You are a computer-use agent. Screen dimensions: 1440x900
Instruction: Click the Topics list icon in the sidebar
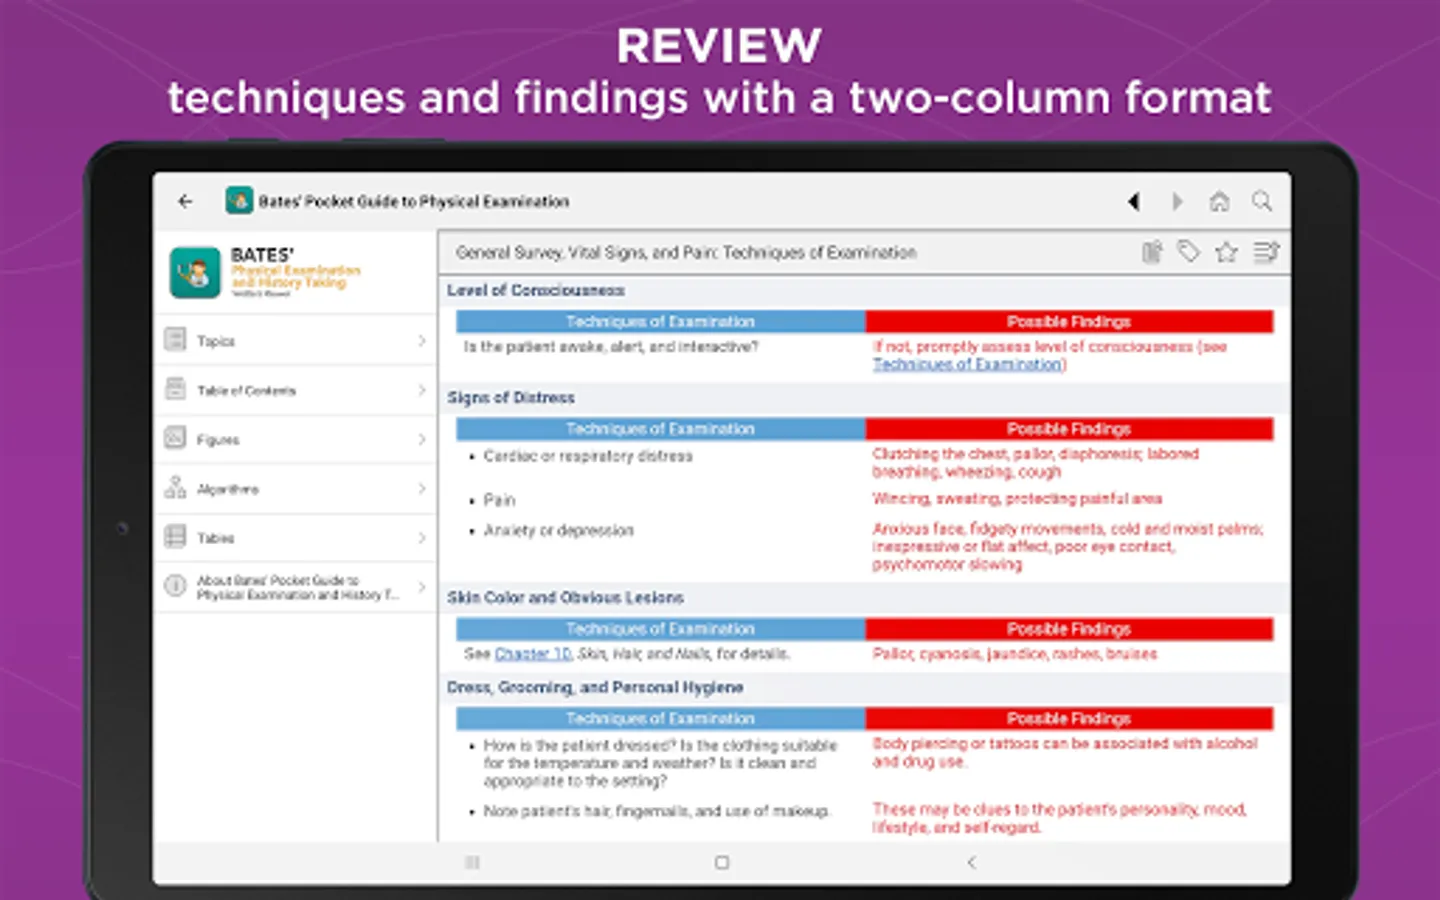[175, 340]
